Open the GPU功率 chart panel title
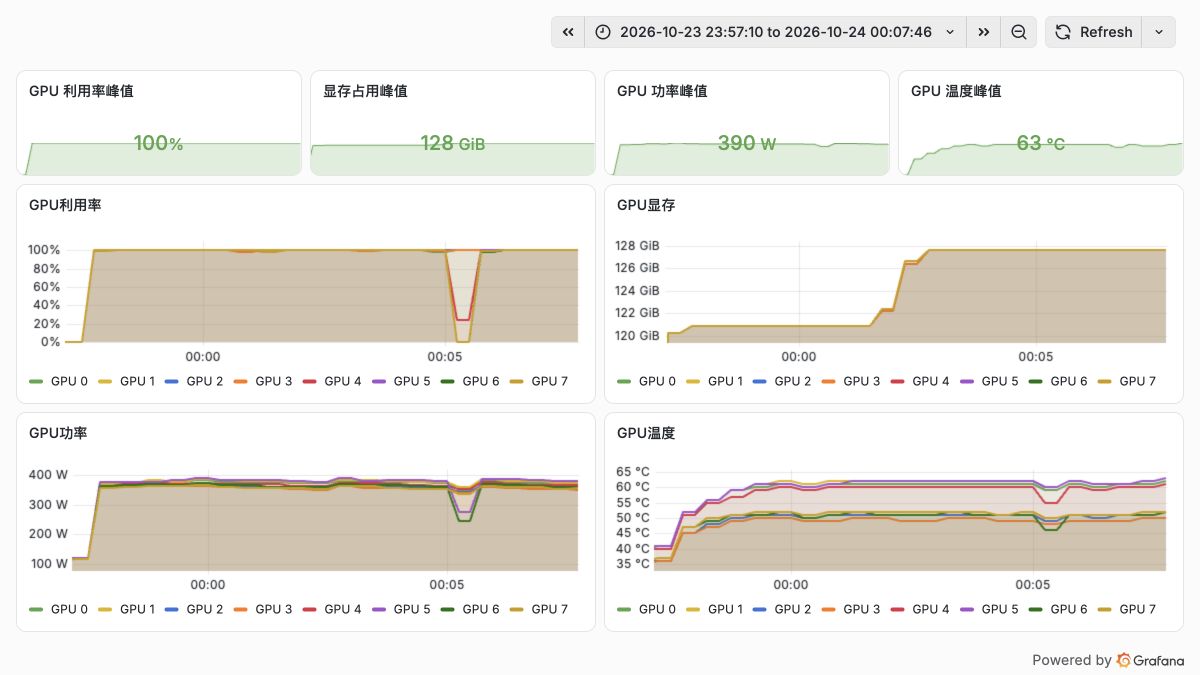1200x675 pixels. coord(58,433)
